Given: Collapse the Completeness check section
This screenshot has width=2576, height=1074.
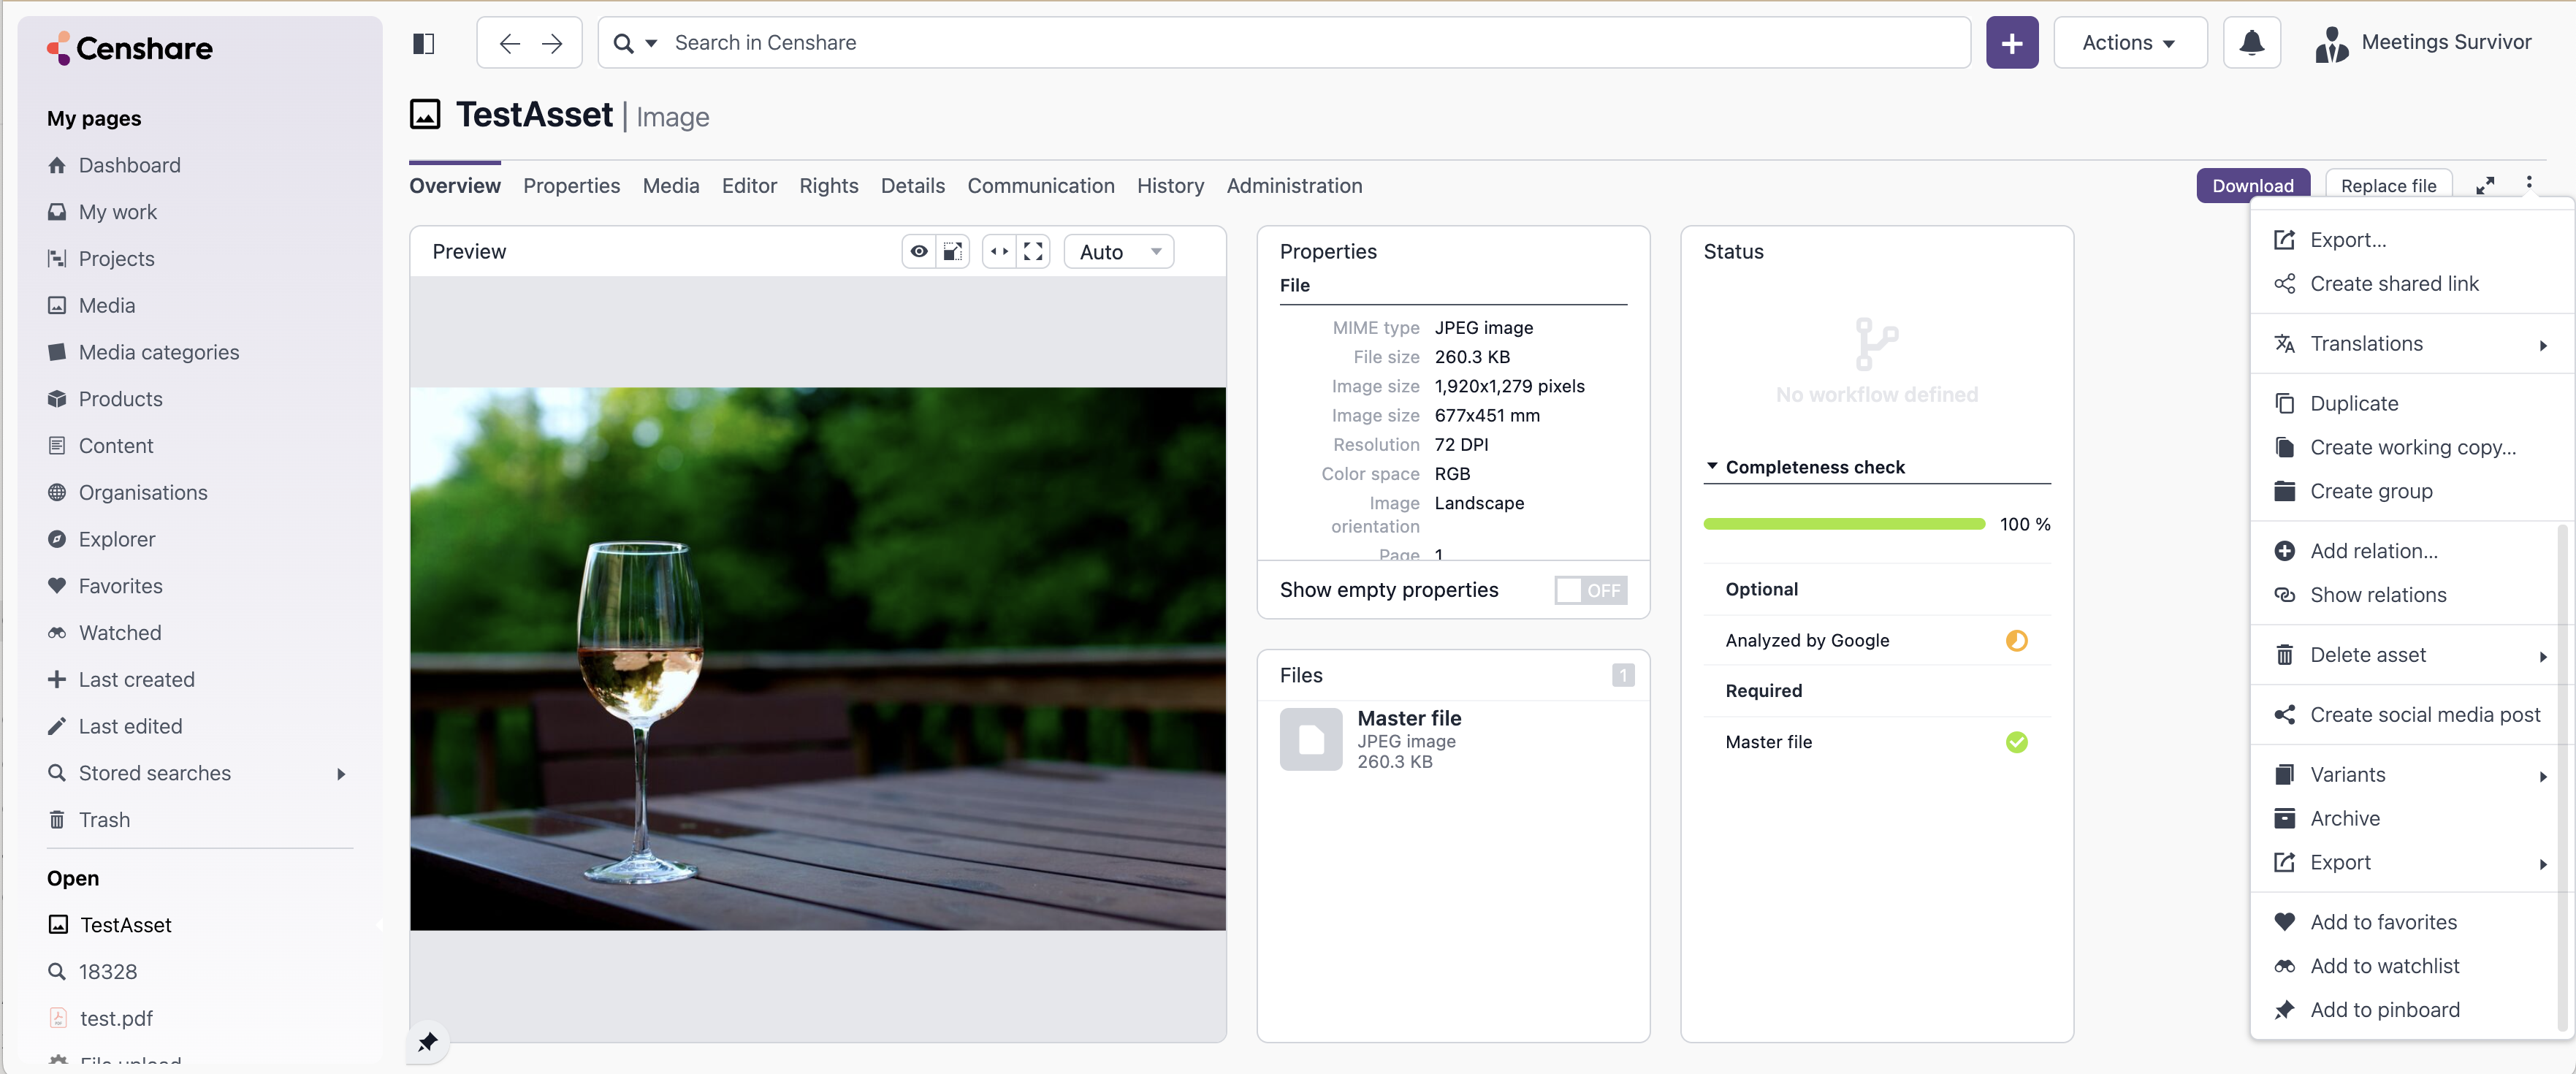Looking at the screenshot, I should click(1711, 467).
